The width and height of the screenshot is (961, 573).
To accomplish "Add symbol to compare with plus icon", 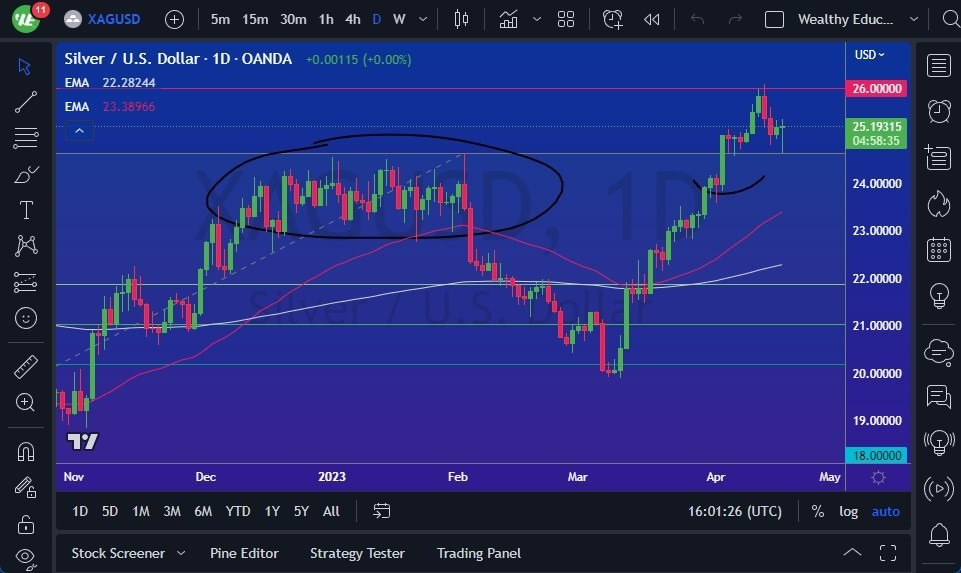I will click(x=175, y=20).
